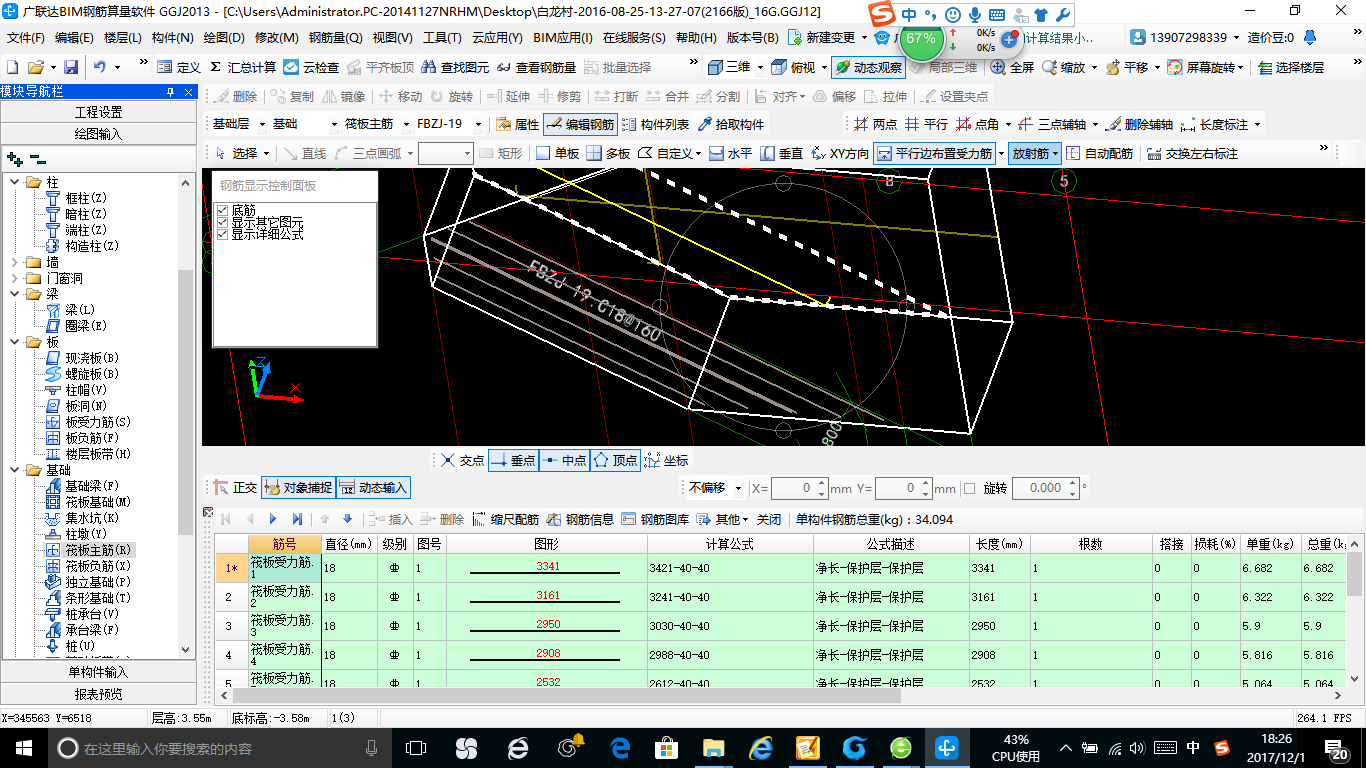Click 查找图元 find element tool
The width and height of the screenshot is (1366, 768).
pos(454,67)
